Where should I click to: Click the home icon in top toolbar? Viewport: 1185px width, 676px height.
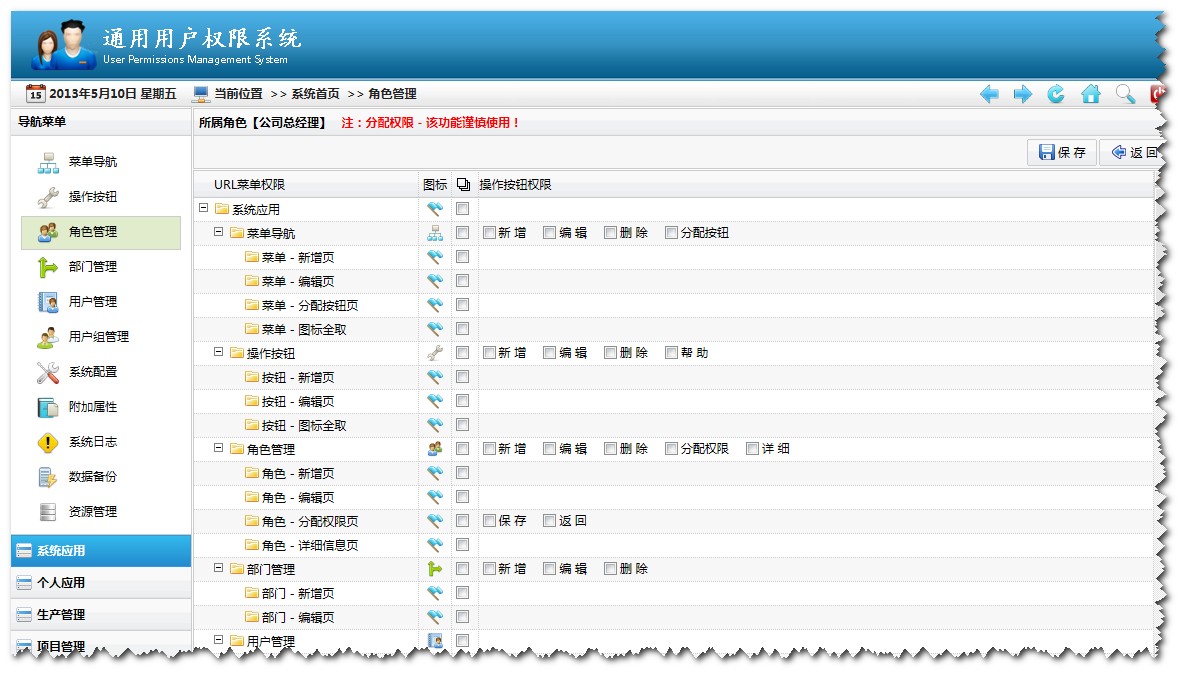[x=1090, y=93]
